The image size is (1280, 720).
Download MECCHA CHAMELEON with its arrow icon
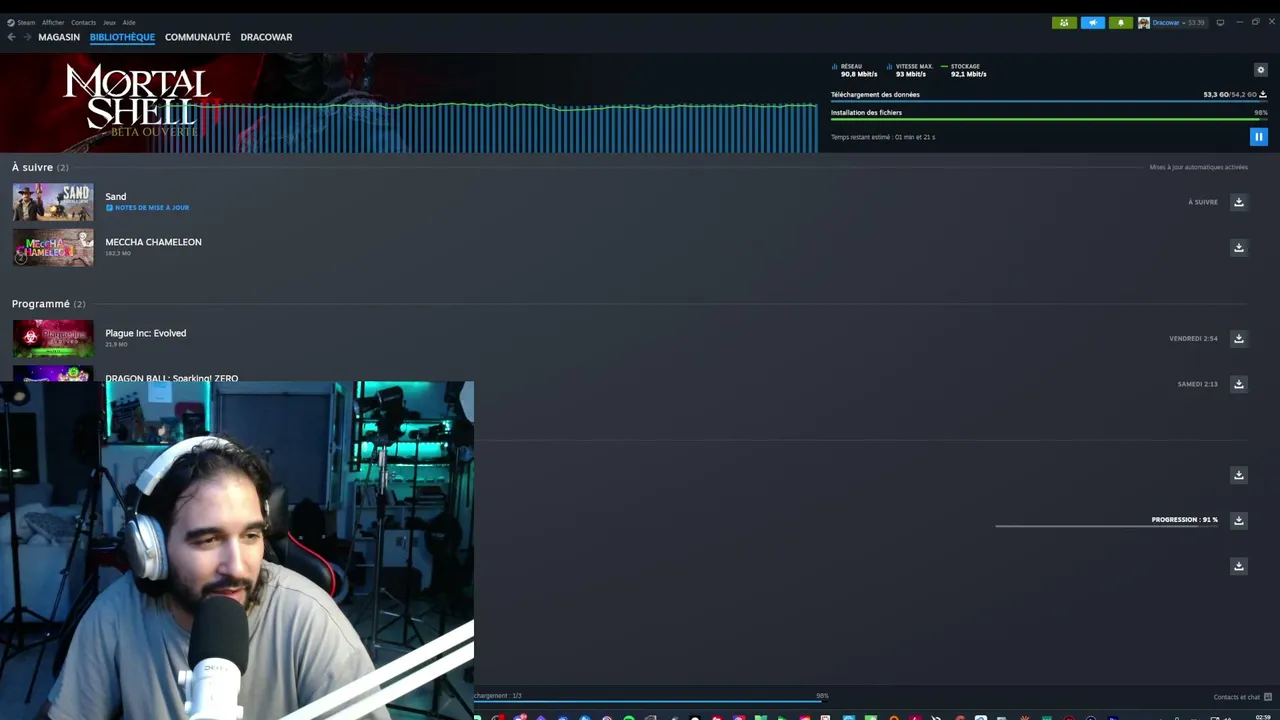point(1239,248)
